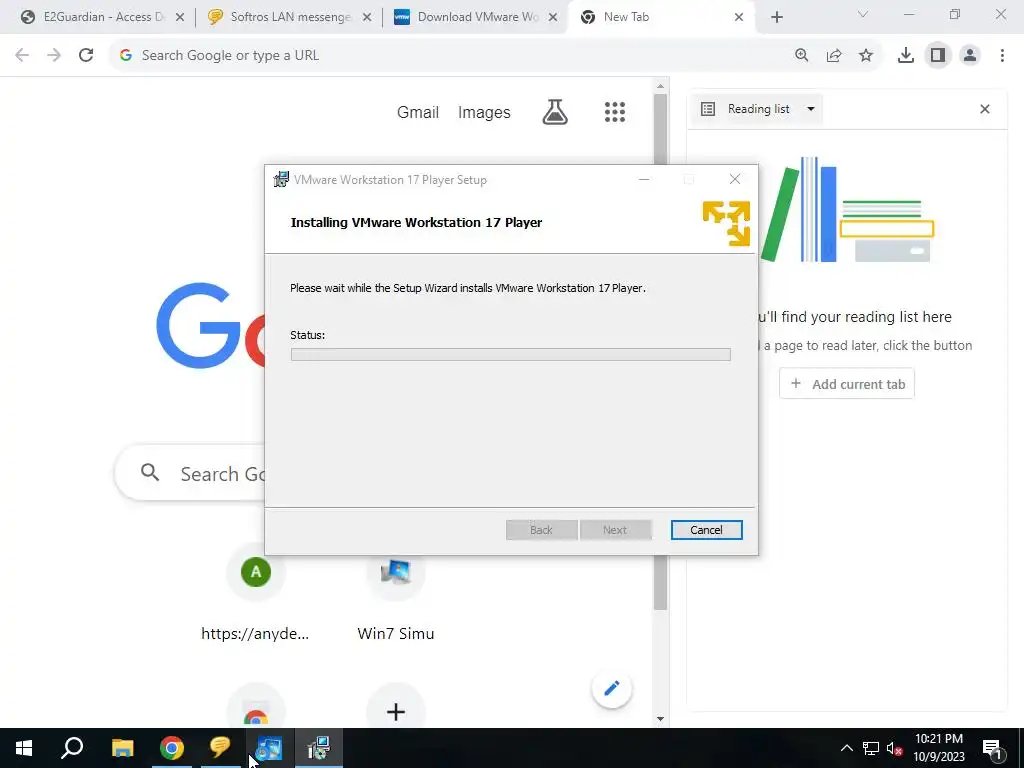This screenshot has height=768, width=1024.
Task: Bookmark this tab with the star icon
Action: tap(866, 56)
